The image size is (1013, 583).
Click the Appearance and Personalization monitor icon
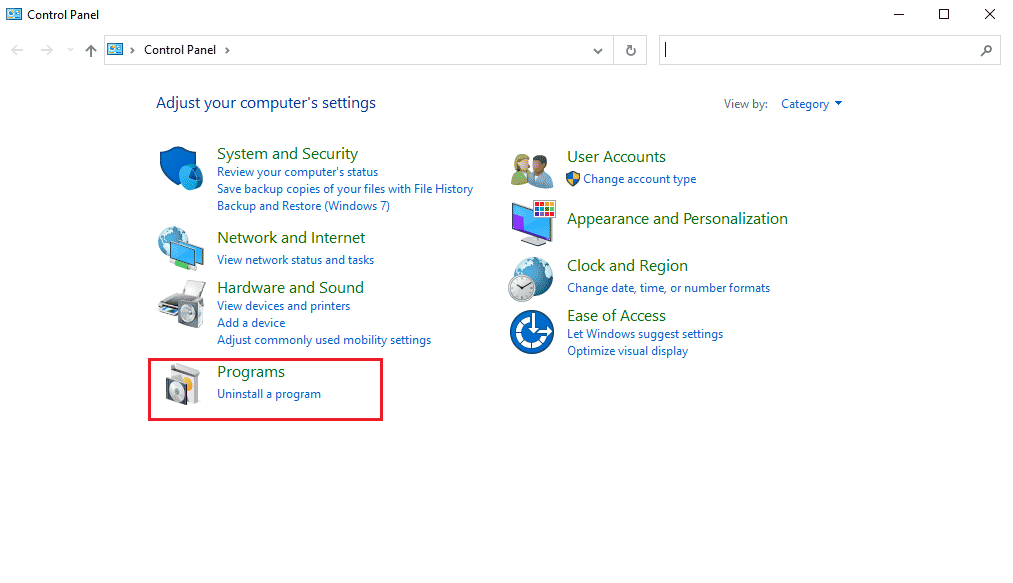tap(532, 222)
